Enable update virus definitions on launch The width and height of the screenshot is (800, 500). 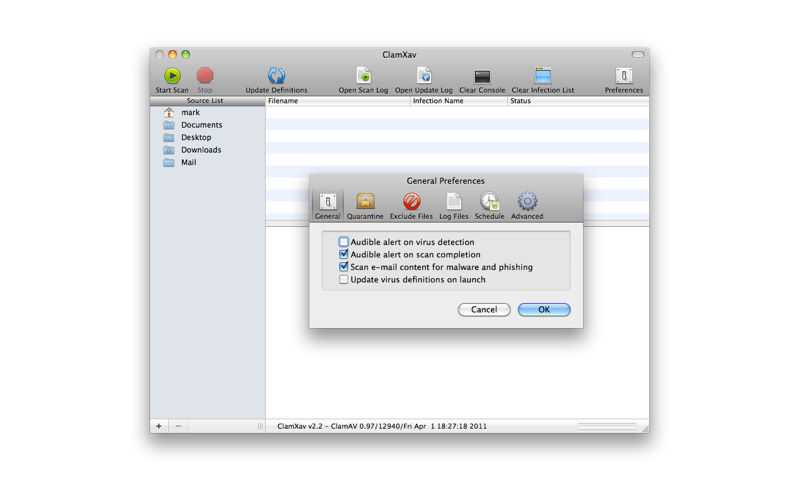pyautogui.click(x=343, y=280)
